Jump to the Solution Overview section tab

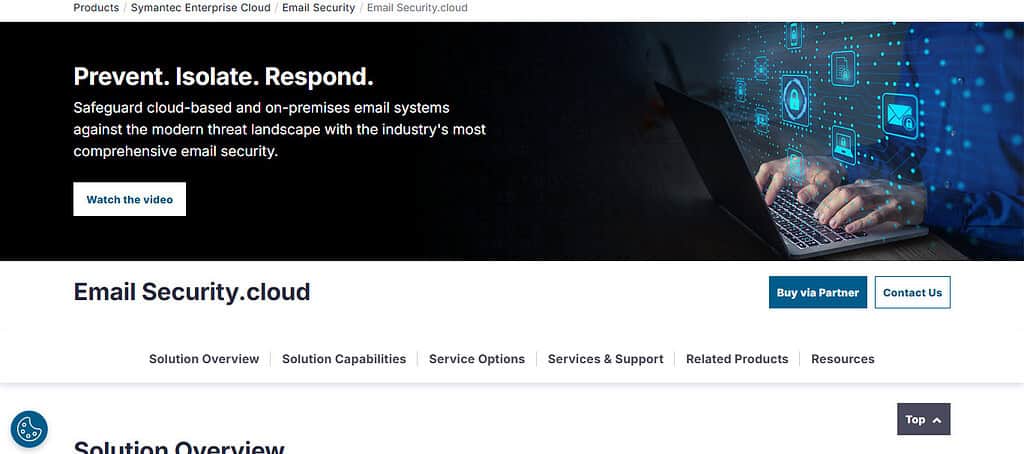tap(204, 359)
